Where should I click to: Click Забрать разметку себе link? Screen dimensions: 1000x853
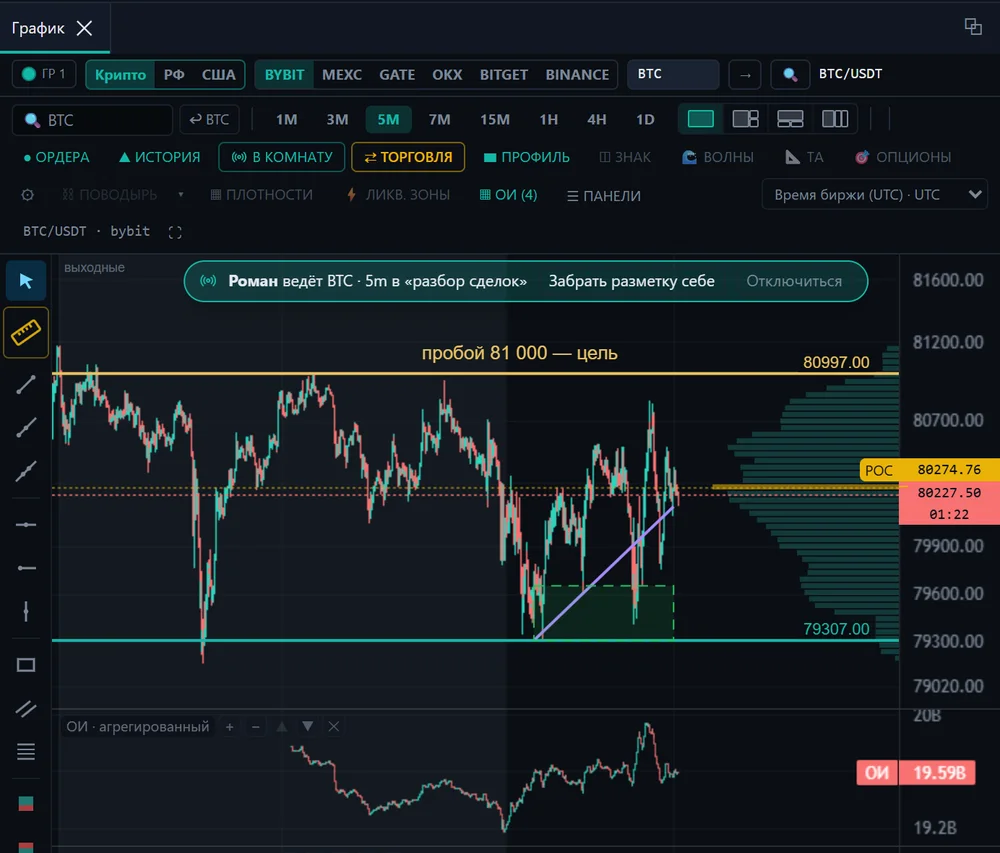click(631, 281)
